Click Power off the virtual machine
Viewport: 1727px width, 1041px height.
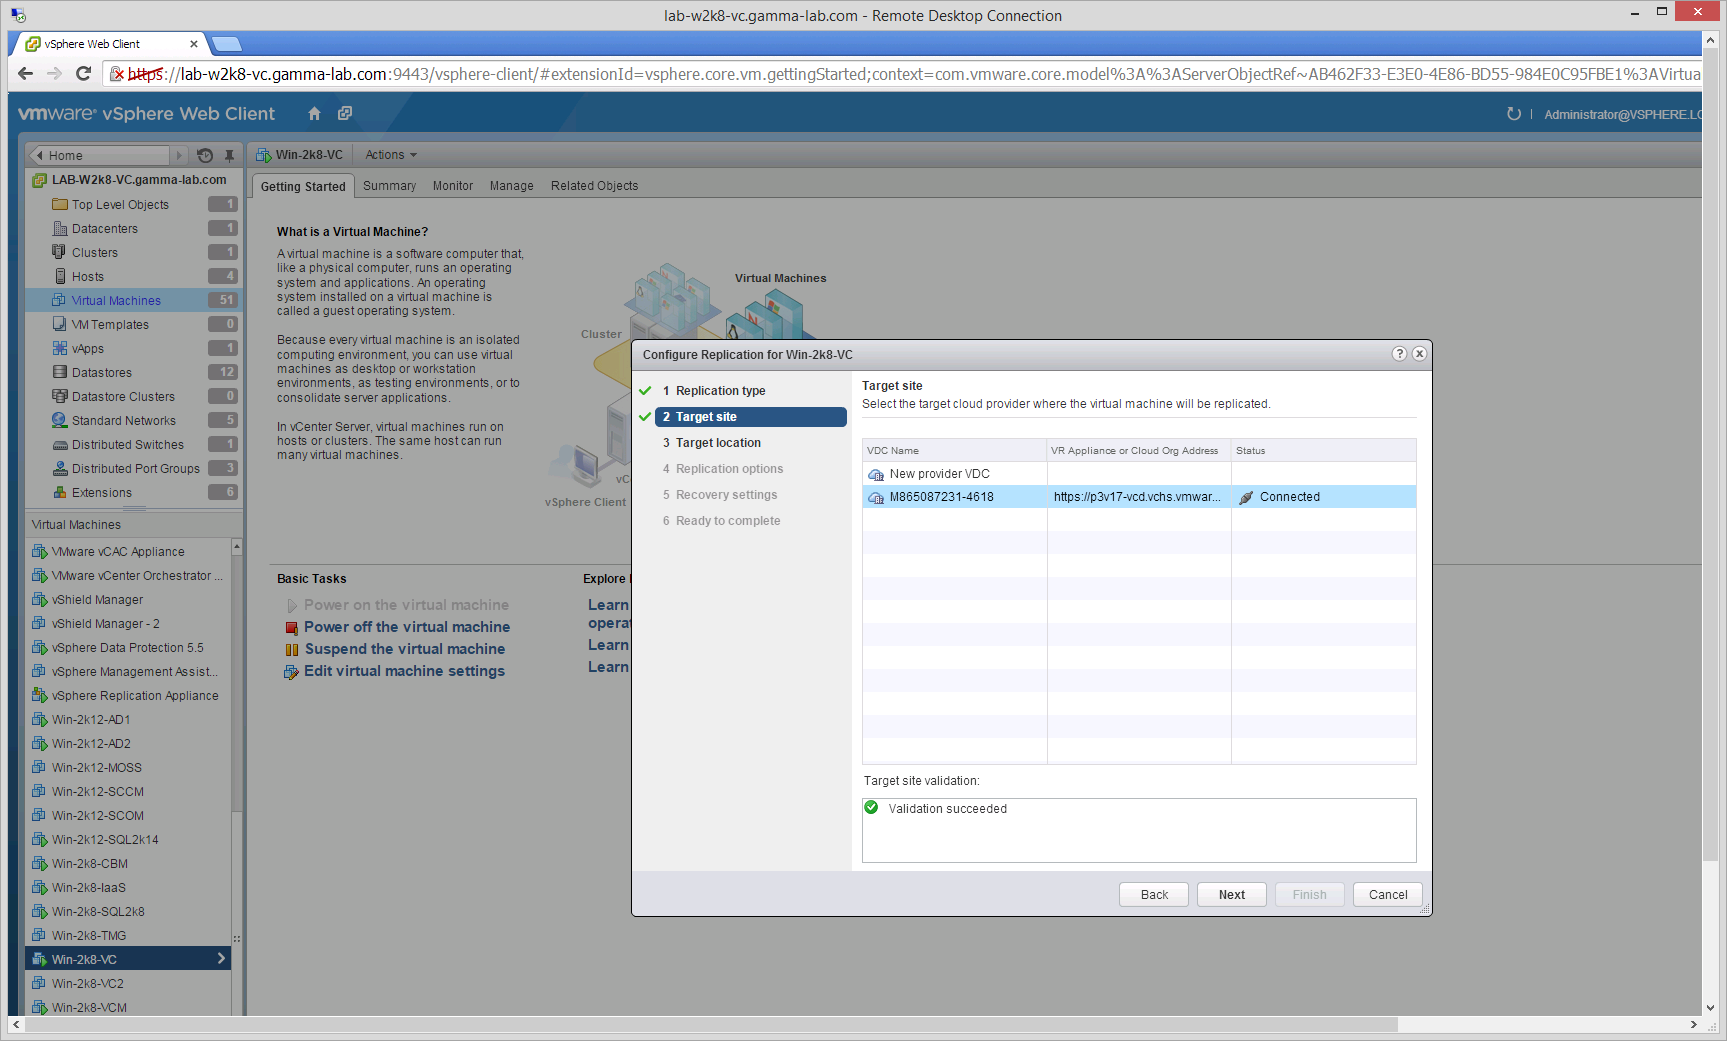[407, 627]
